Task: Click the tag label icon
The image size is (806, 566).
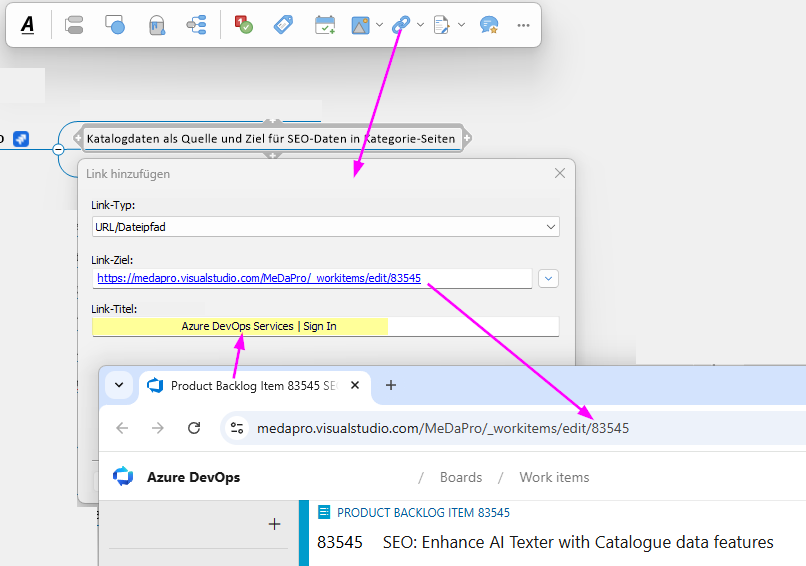Action: pyautogui.click(x=283, y=24)
